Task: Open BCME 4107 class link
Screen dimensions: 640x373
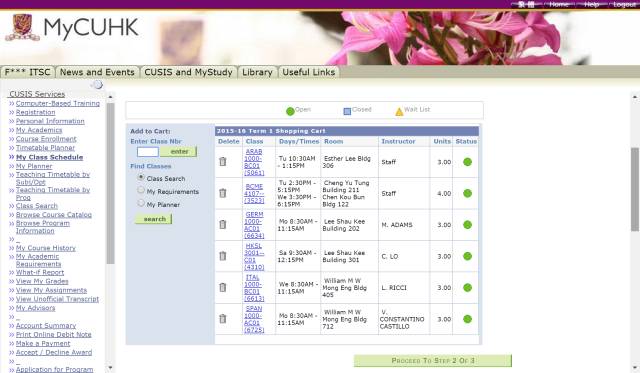Action: coord(254,193)
